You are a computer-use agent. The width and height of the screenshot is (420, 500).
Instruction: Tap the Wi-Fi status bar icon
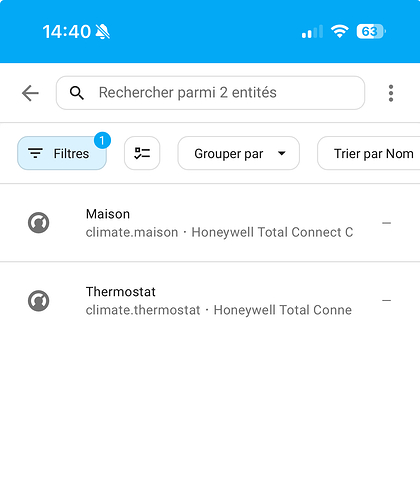point(339,31)
